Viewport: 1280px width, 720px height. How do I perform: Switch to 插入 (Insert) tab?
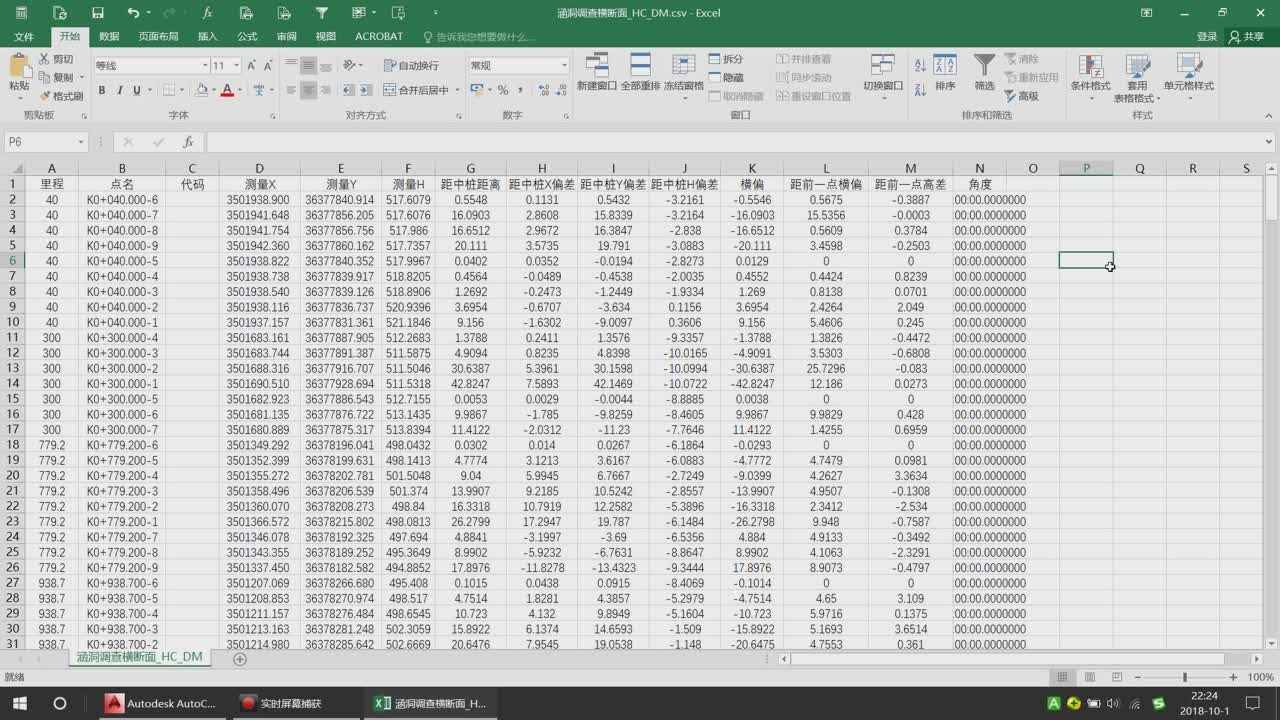pos(208,37)
